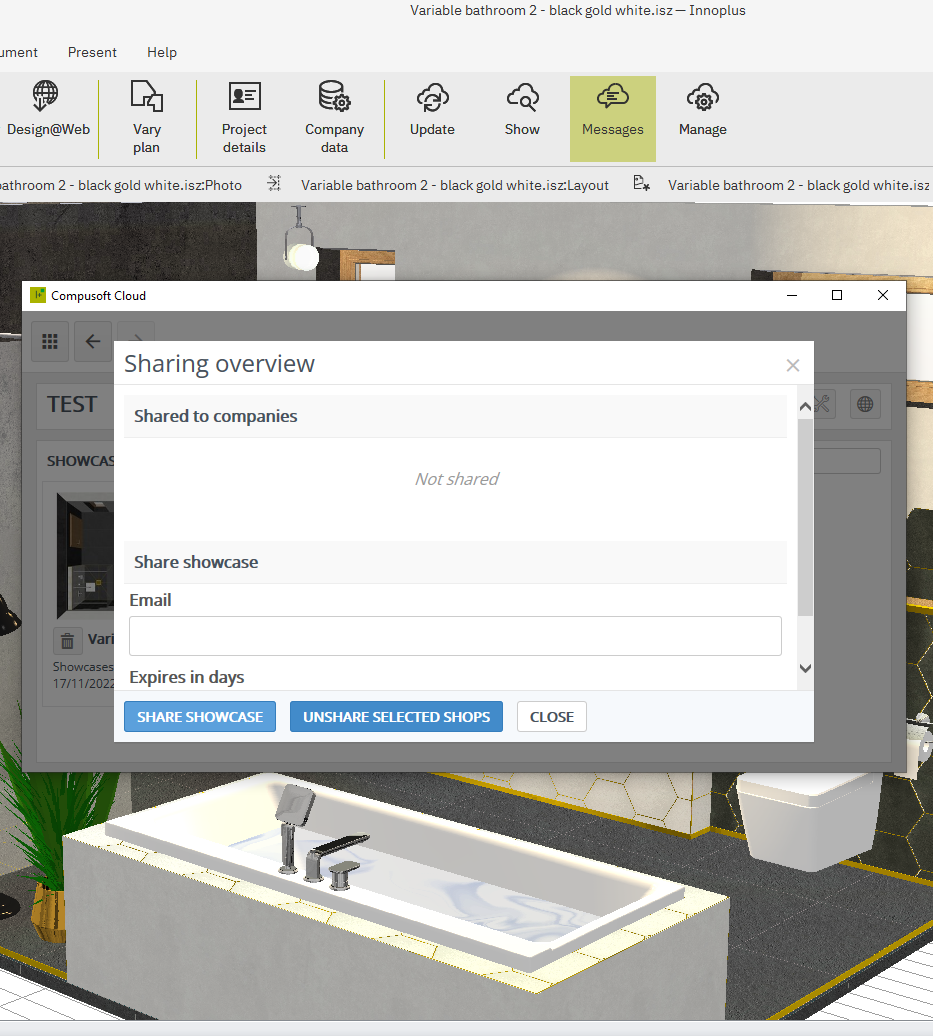Image resolution: width=933 pixels, height=1036 pixels.
Task: Open the Help menu
Action: (x=162, y=52)
